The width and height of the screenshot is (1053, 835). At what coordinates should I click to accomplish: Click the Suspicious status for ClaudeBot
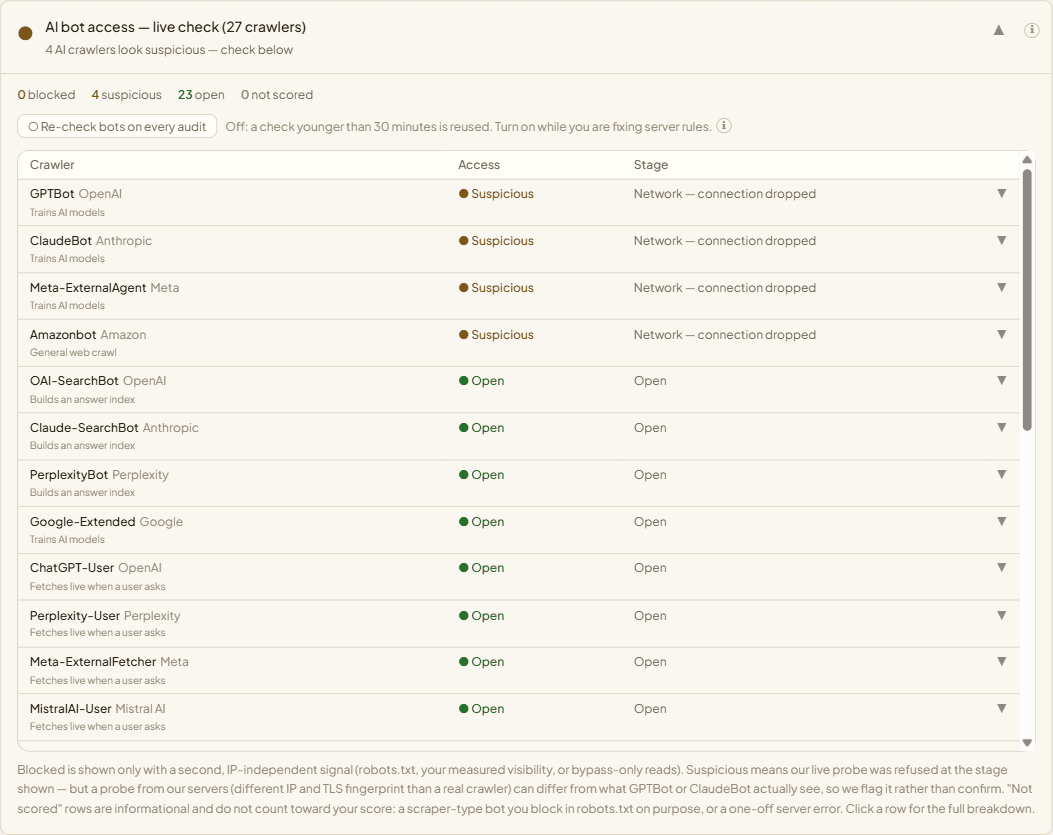[x=496, y=240]
